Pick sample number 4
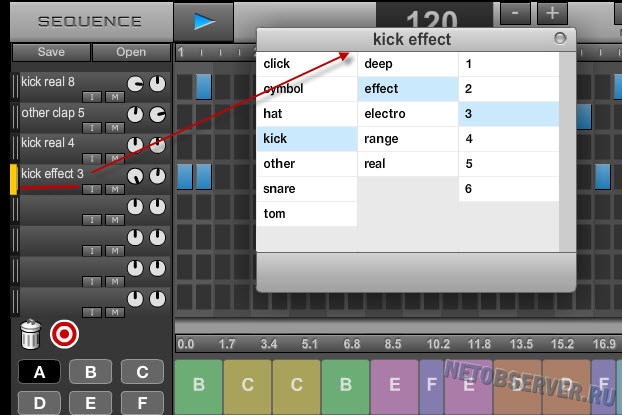 pyautogui.click(x=509, y=139)
